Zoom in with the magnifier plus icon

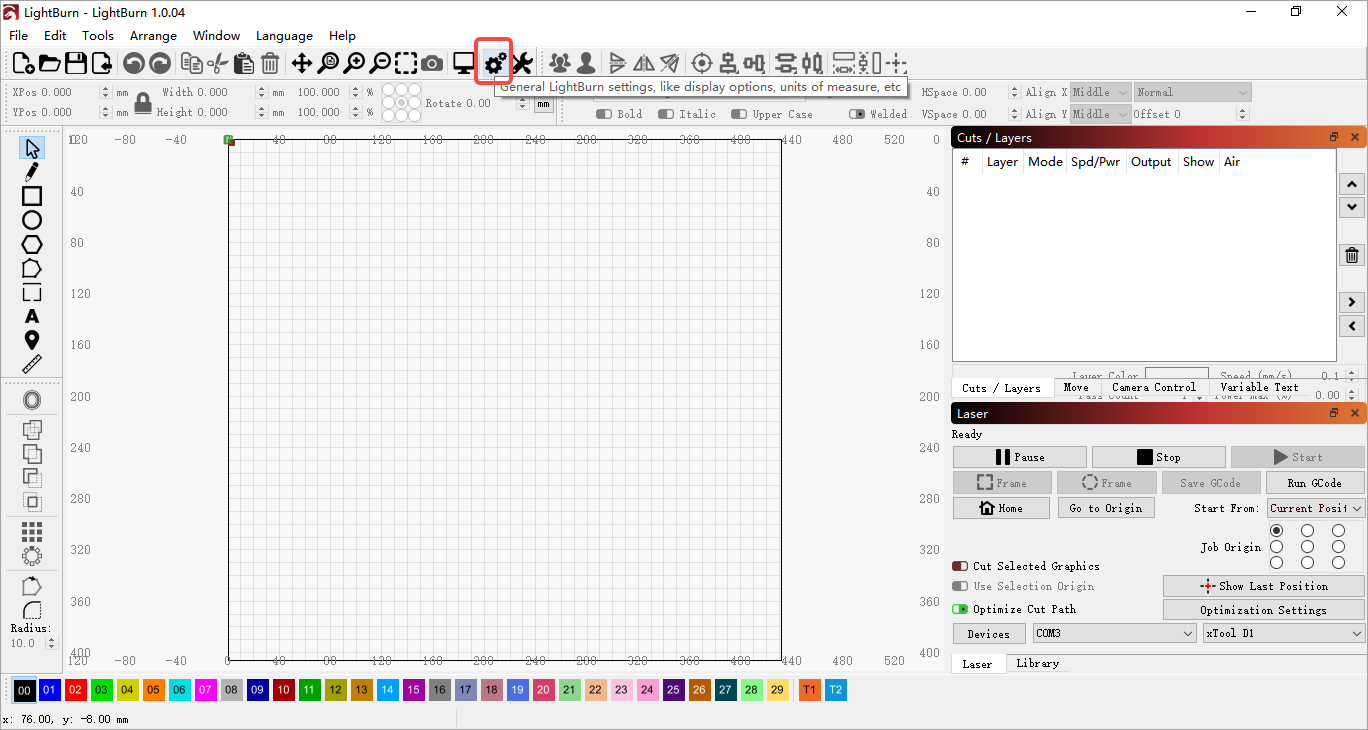pos(354,64)
